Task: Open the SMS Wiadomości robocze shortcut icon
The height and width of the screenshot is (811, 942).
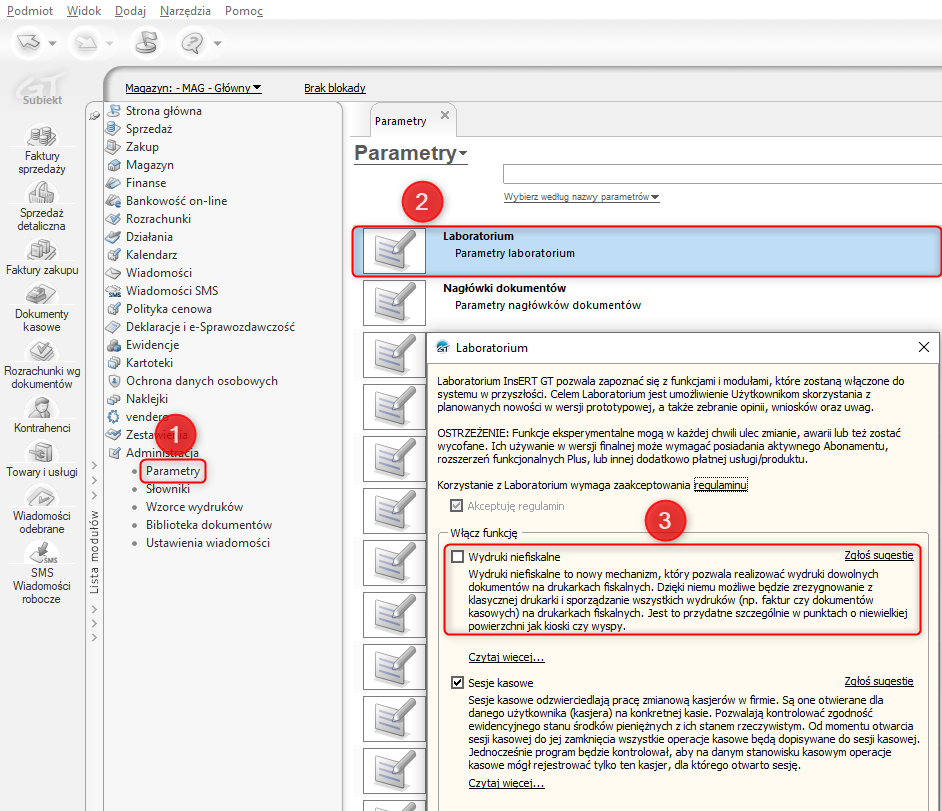Action: click(x=41, y=553)
